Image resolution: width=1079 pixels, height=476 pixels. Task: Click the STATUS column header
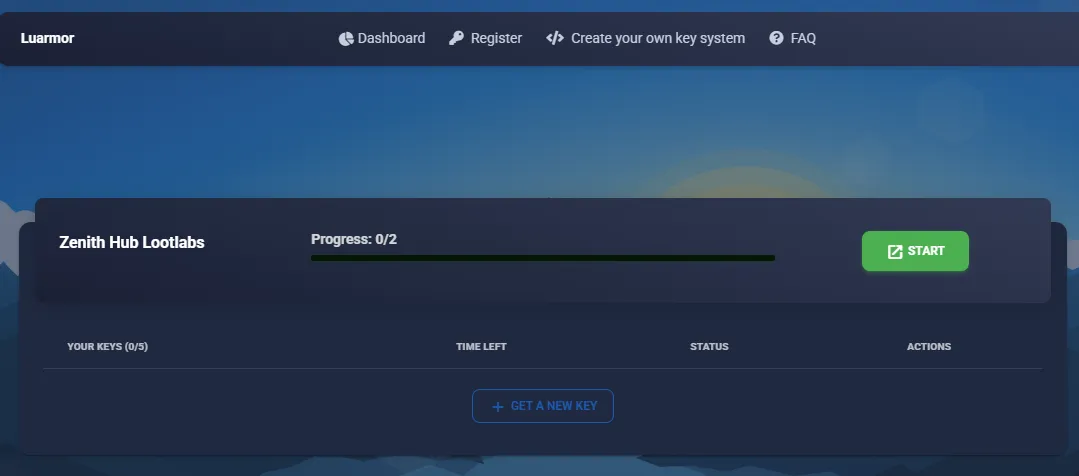tap(709, 347)
